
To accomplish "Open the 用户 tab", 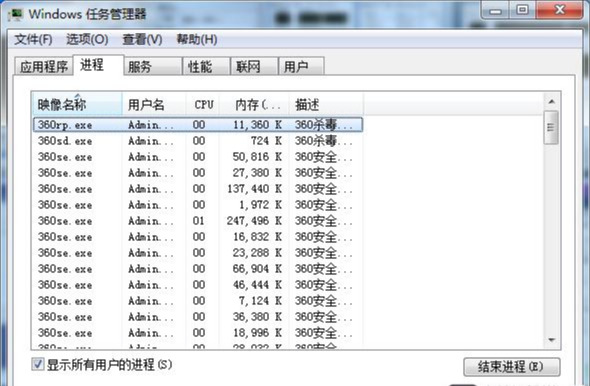I will pyautogui.click(x=301, y=67).
